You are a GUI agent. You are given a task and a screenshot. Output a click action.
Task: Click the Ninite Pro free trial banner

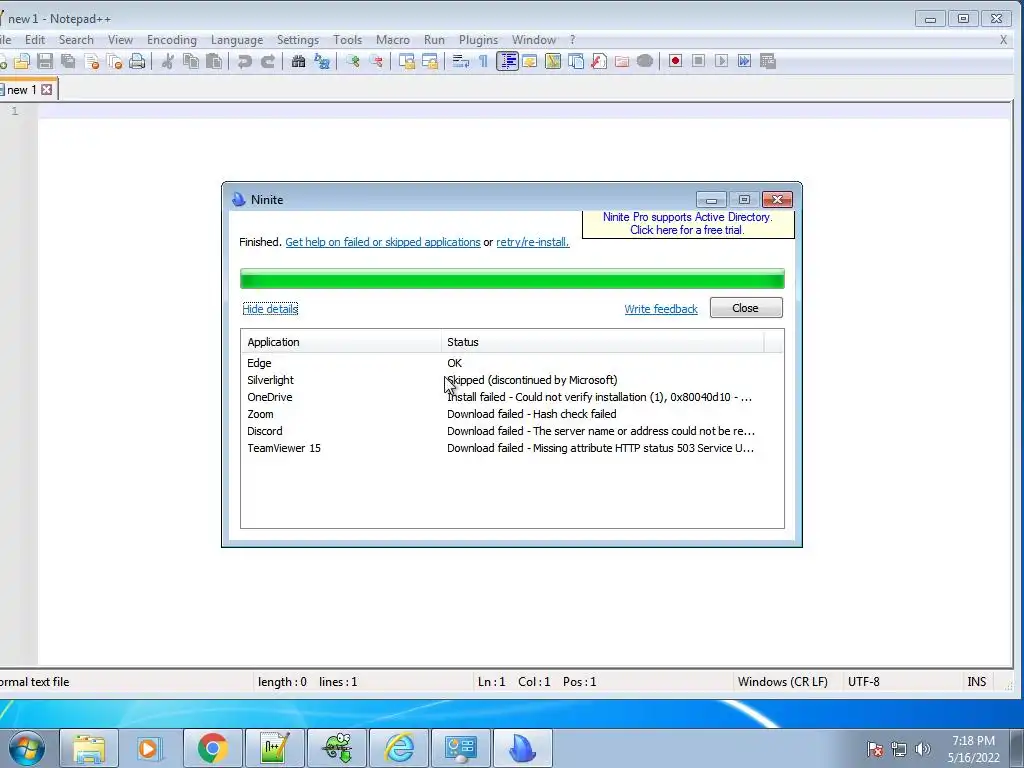click(x=688, y=223)
